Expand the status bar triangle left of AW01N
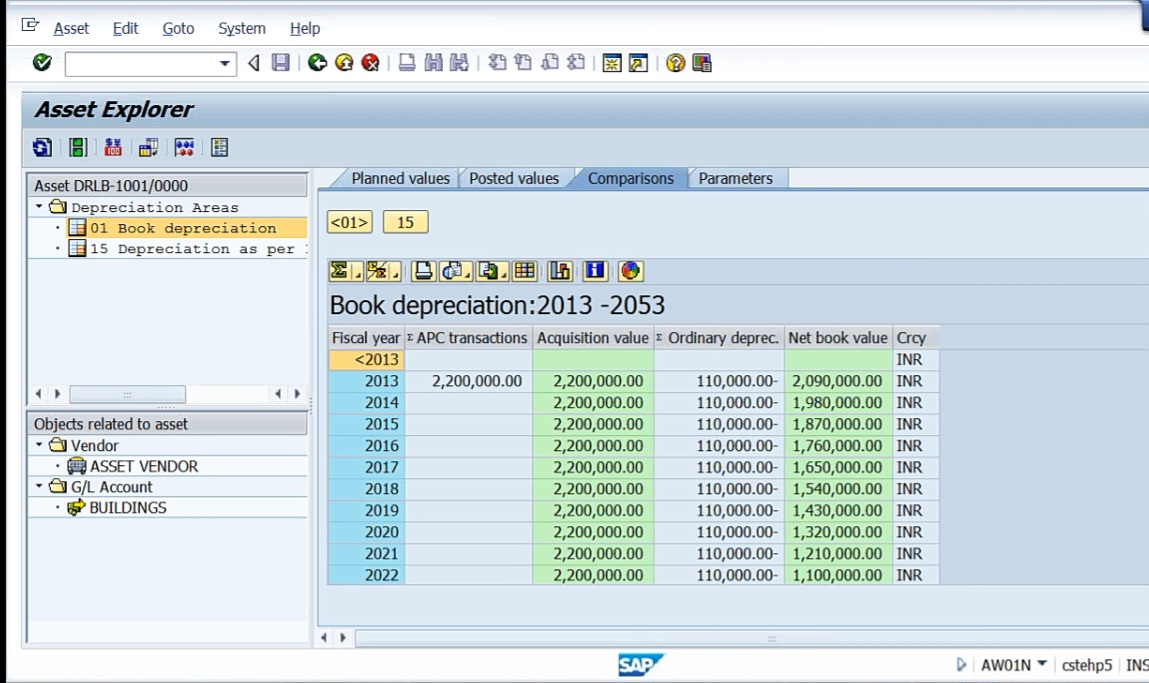 pyautogui.click(x=961, y=665)
